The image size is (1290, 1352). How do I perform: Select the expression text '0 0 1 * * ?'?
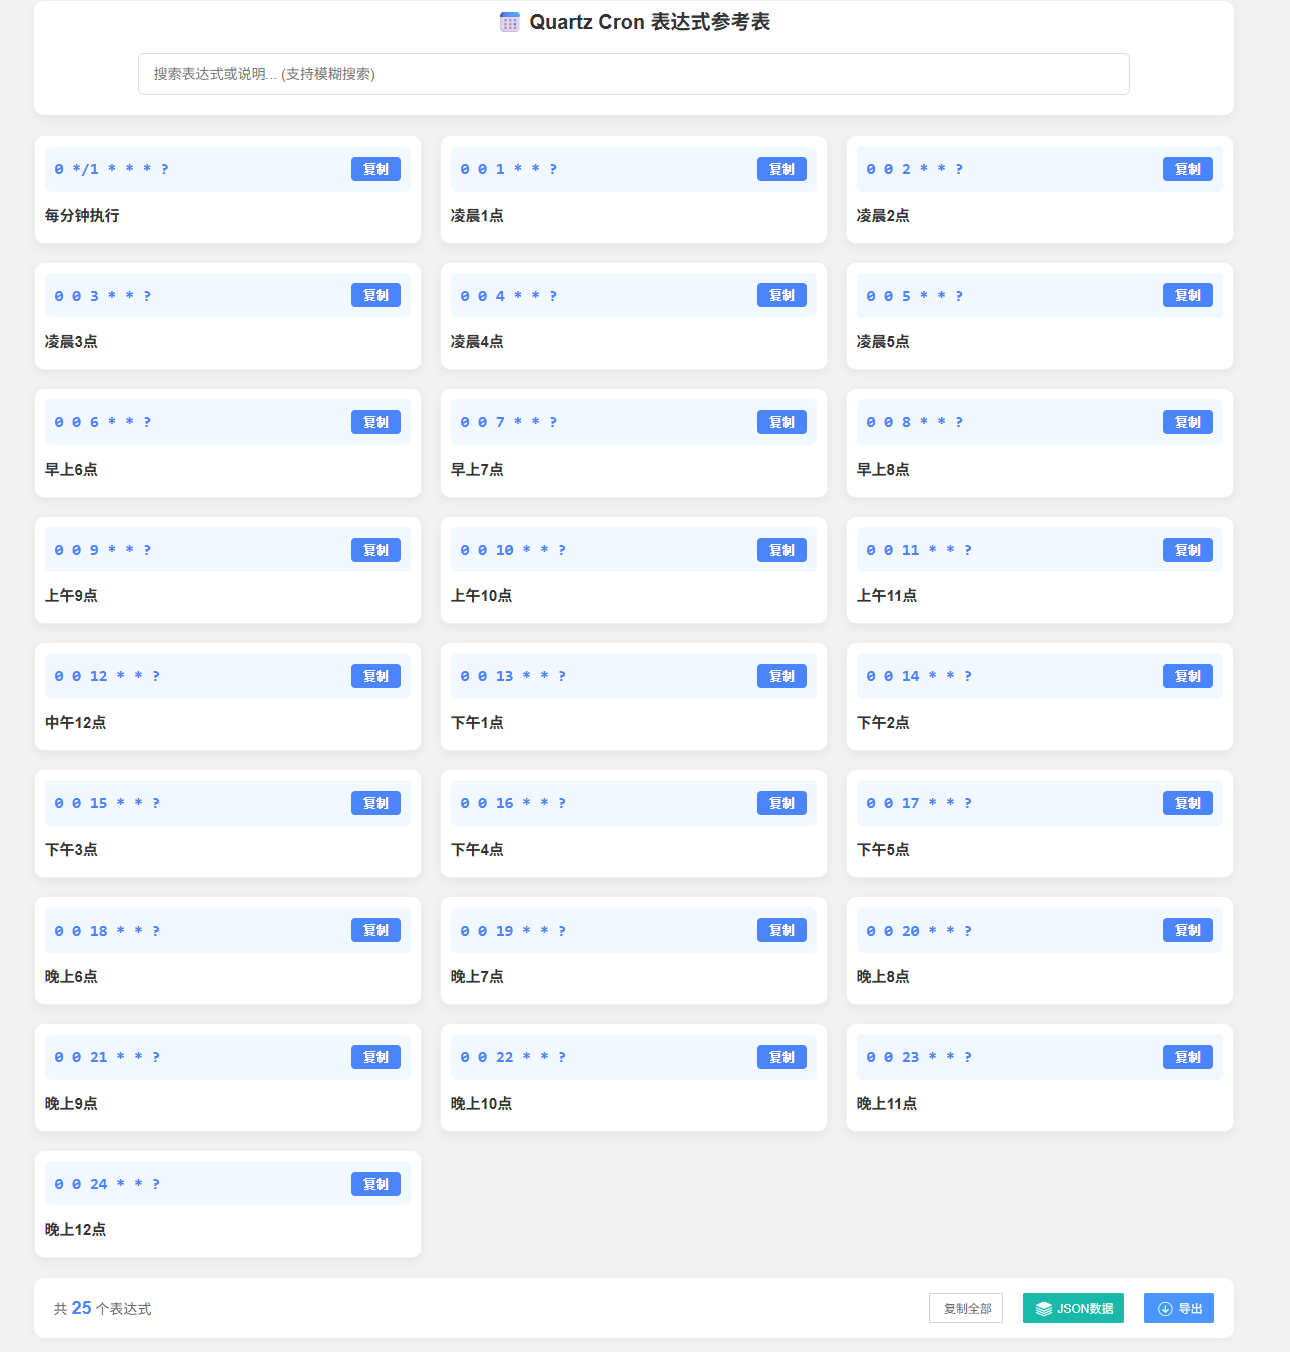click(509, 169)
